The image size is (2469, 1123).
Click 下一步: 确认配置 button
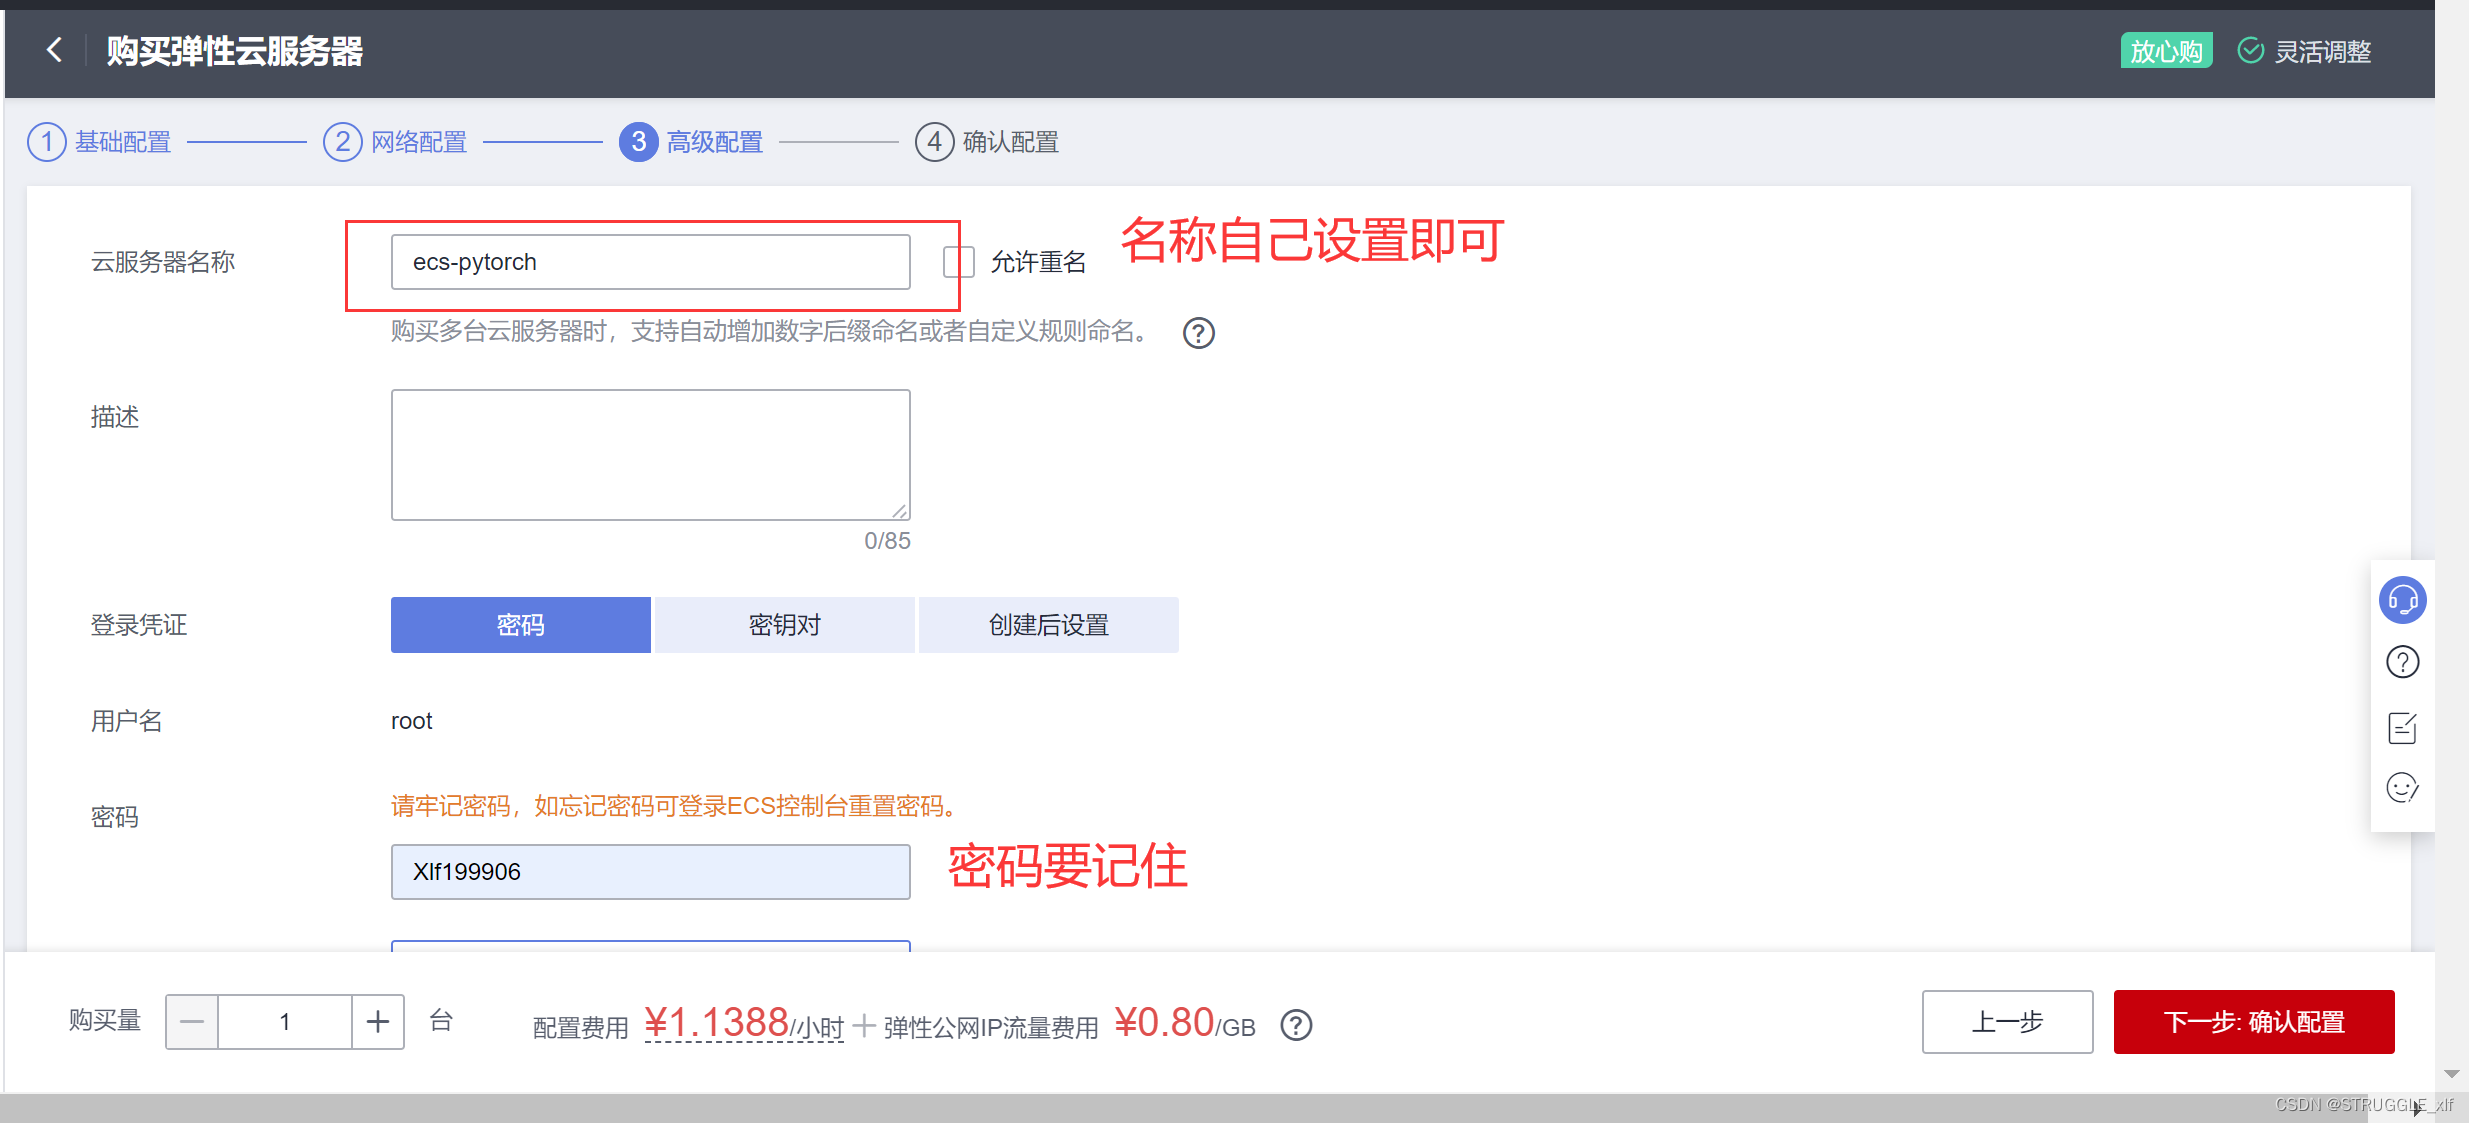[x=2253, y=1022]
